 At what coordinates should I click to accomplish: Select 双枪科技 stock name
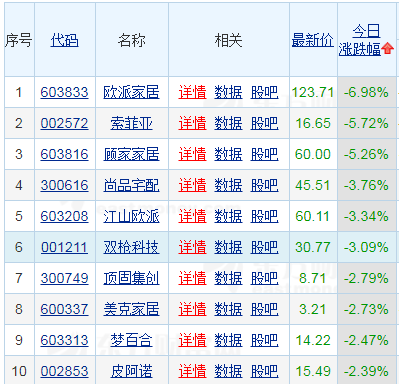131,247
